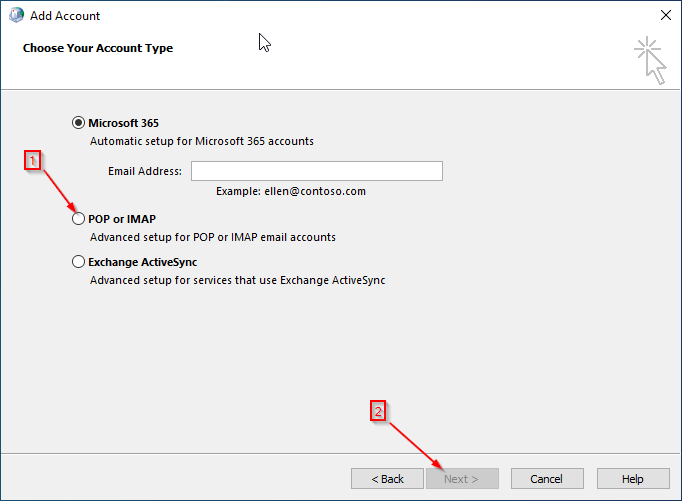Screen dimensions: 682x501
Task: Click the 'Example: ellen@contoso.com' hint
Action: 291,191
